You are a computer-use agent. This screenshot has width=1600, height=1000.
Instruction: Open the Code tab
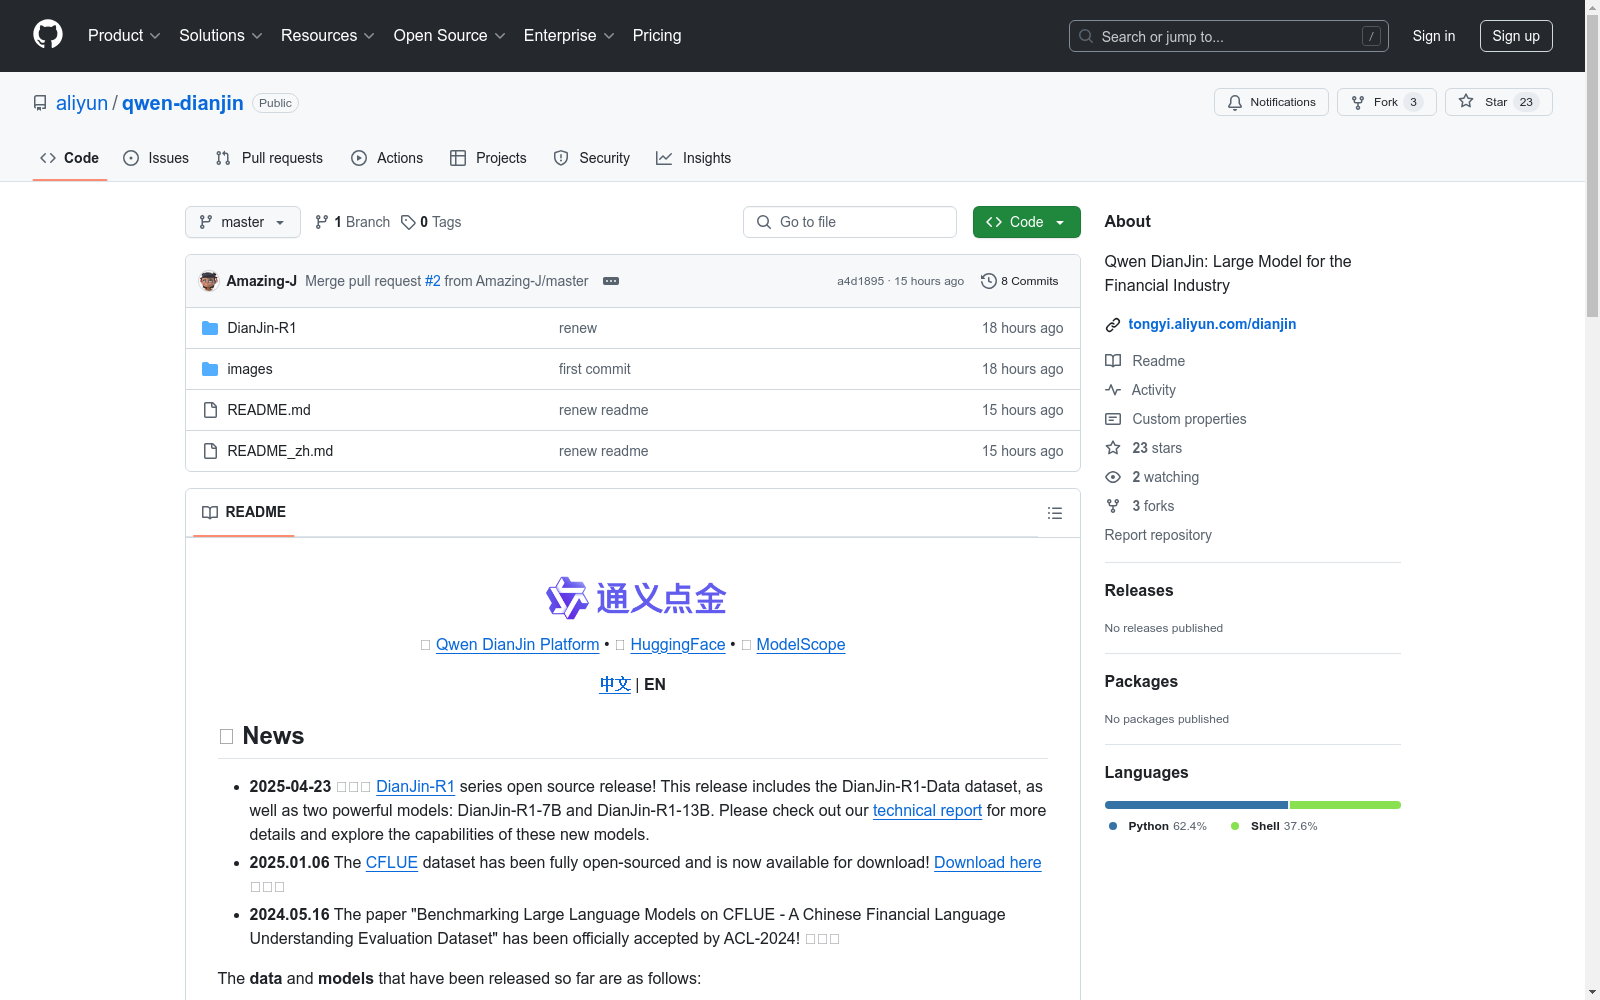coord(70,158)
